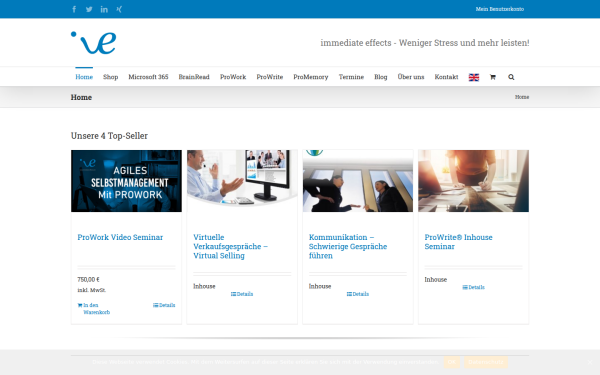The width and height of the screenshot is (600, 375).
Task: Add ProWork Video Seminar to Warenkorb
Action: [94, 308]
